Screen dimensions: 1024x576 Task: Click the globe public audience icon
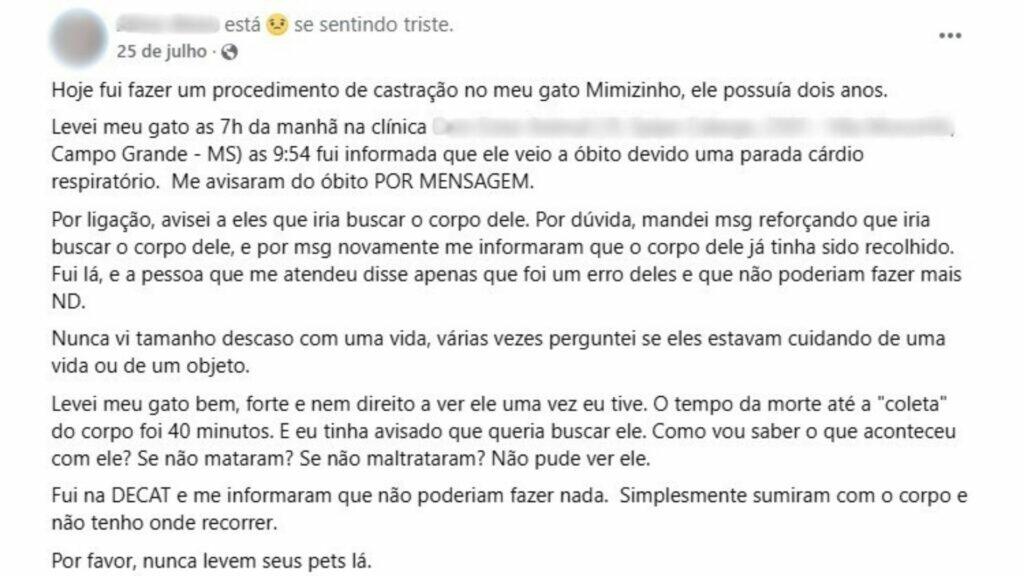pyautogui.click(x=229, y=52)
